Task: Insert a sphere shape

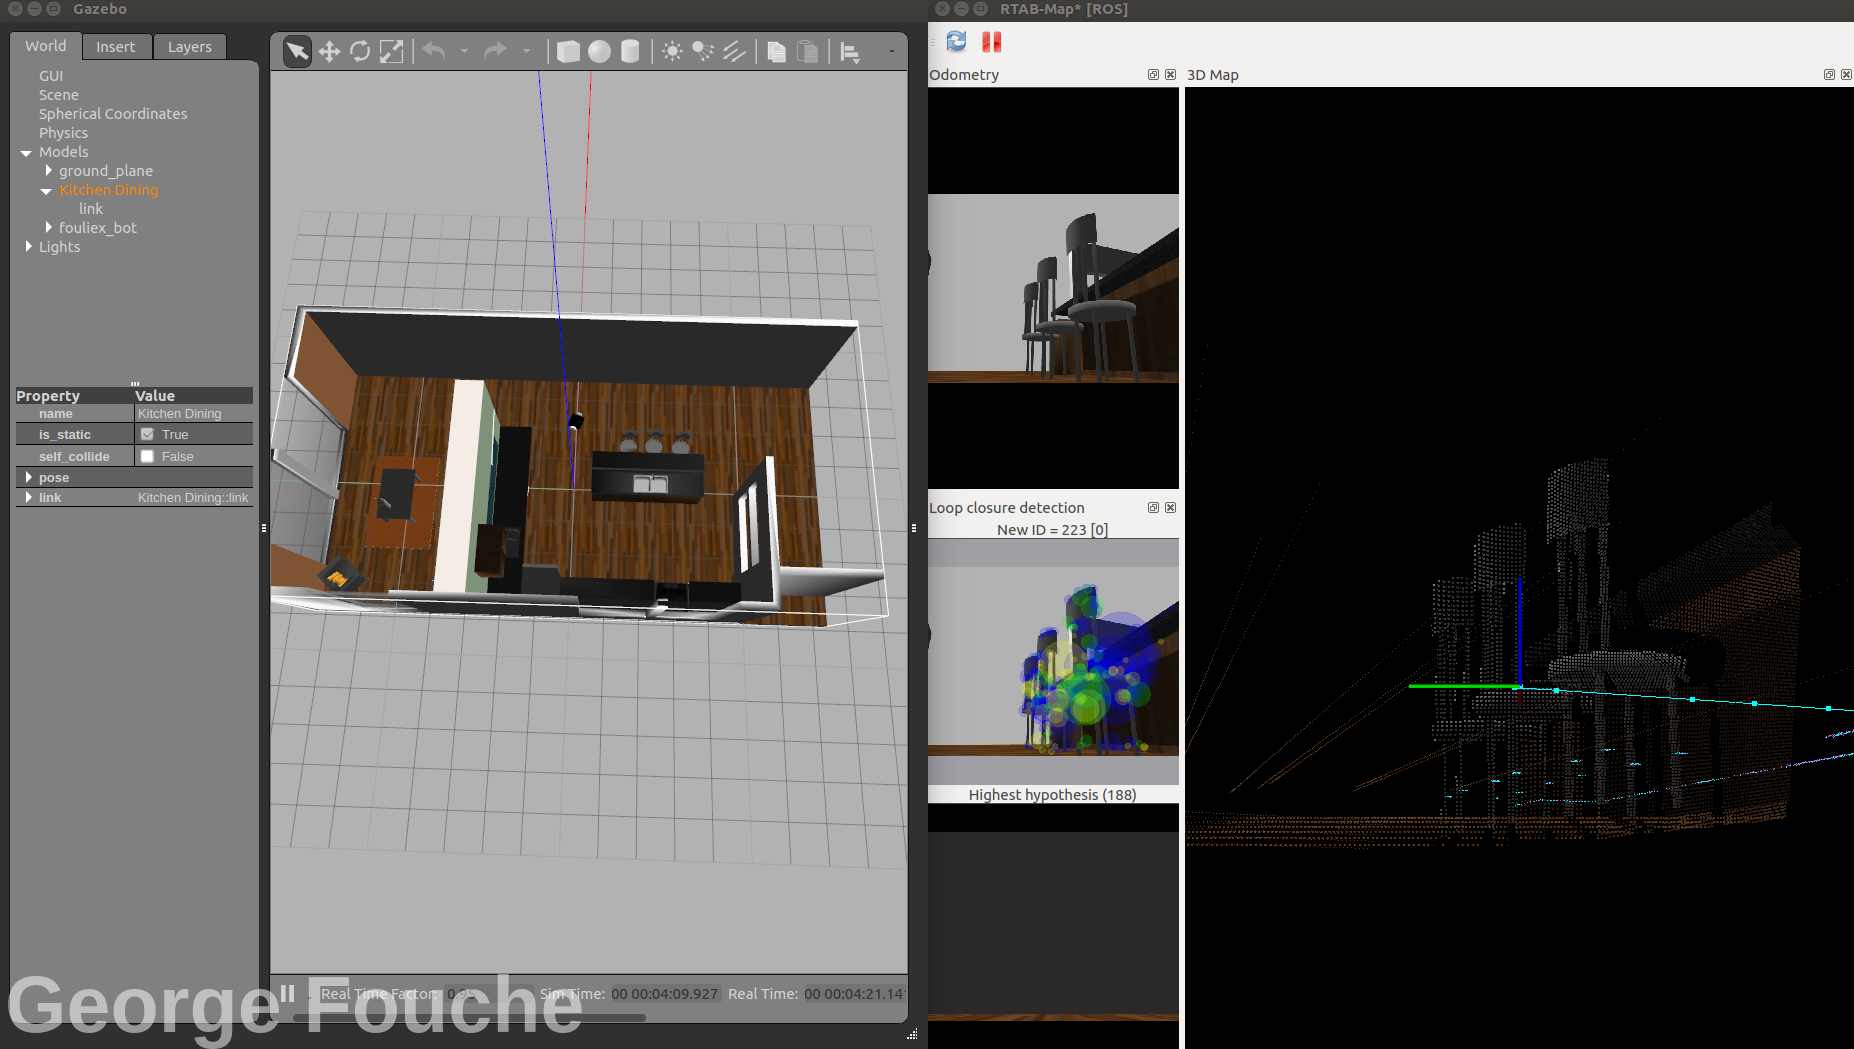Action: click(599, 51)
